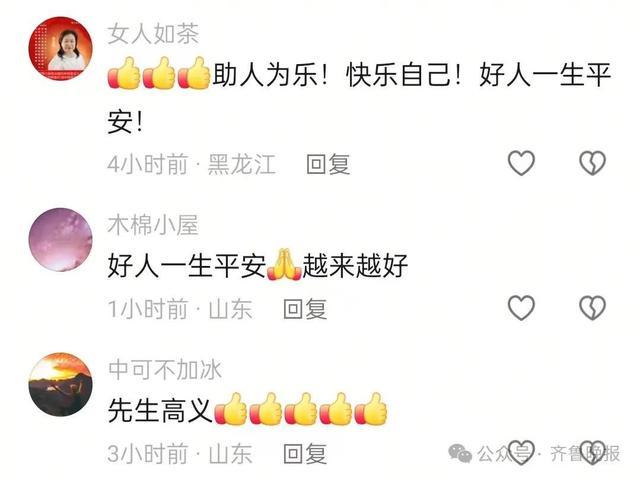640x479 pixels.
Task: Tap 回复 under 先生高义 comment
Action: 305,454
